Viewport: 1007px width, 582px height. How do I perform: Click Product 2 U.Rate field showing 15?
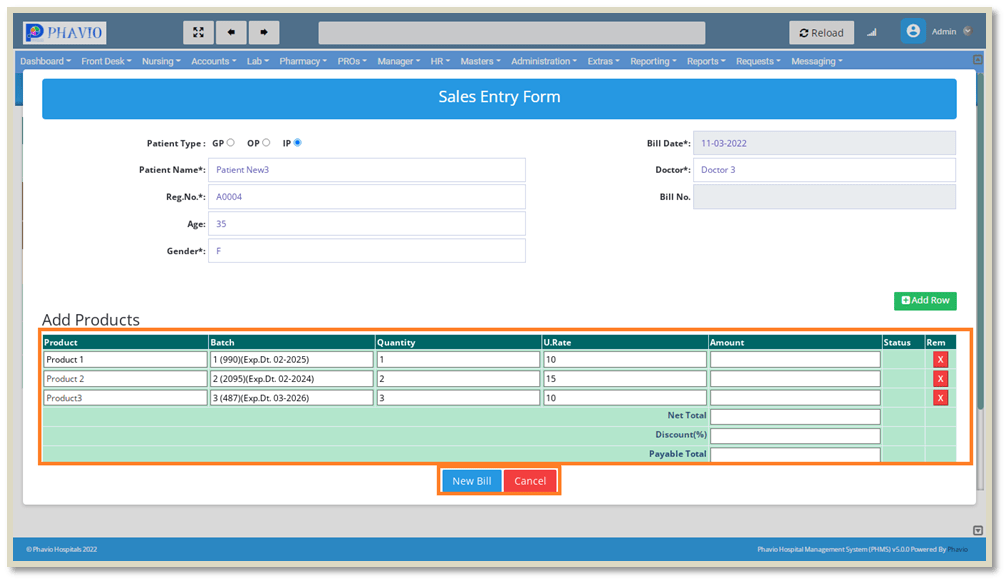pos(625,379)
